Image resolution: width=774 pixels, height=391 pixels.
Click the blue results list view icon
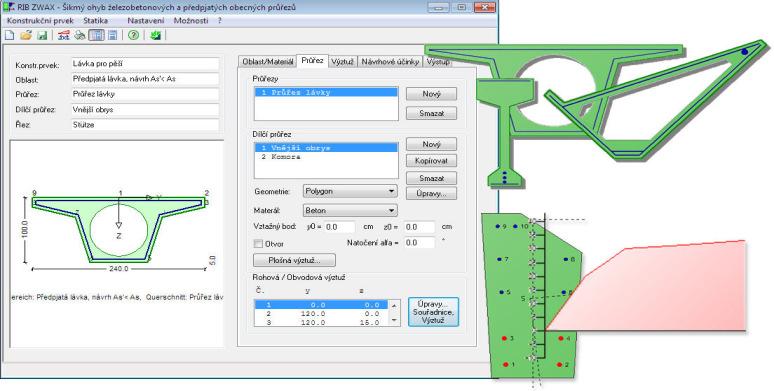point(113,35)
